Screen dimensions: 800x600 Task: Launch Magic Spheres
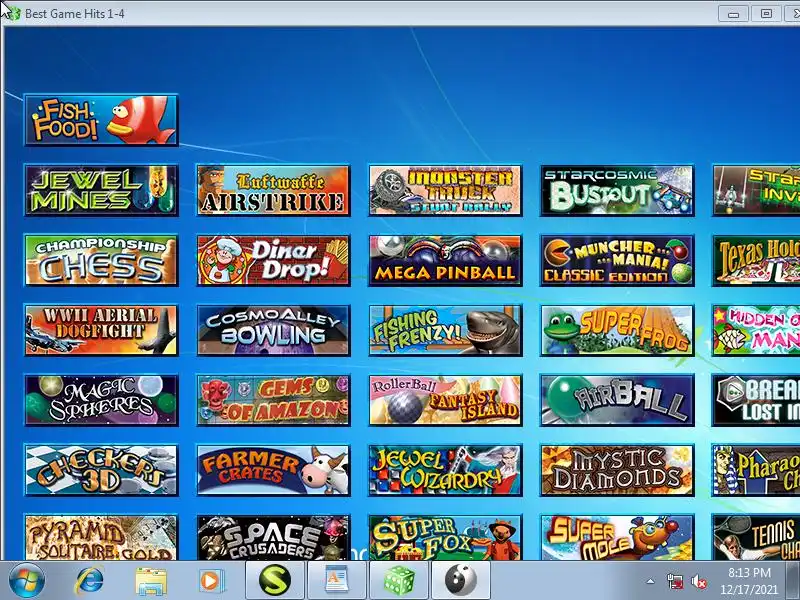[x=101, y=400]
